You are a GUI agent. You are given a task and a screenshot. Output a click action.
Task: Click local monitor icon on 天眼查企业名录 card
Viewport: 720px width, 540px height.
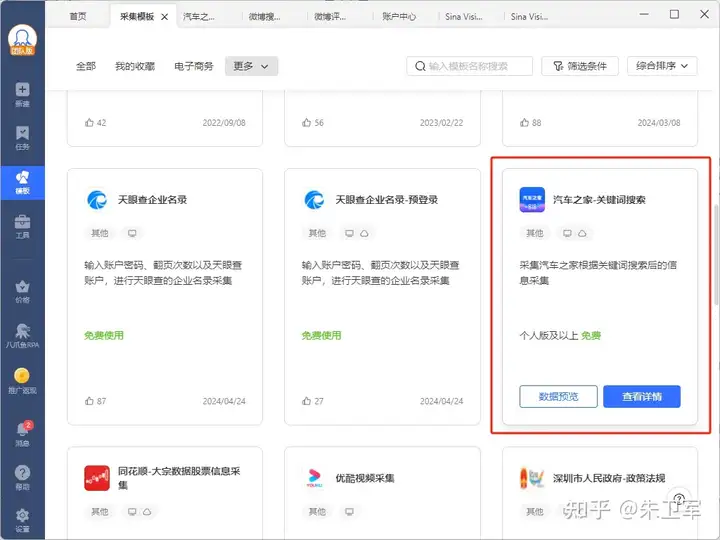click(x=132, y=233)
